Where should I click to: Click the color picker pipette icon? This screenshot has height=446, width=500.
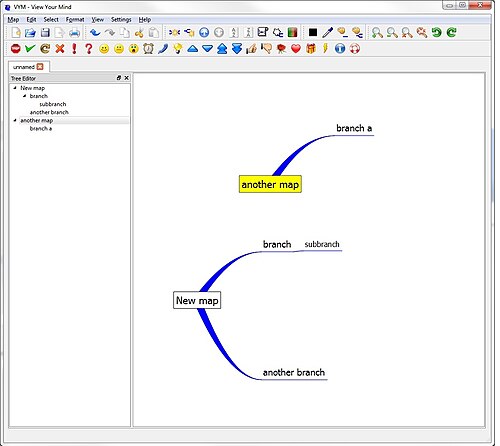(x=328, y=32)
